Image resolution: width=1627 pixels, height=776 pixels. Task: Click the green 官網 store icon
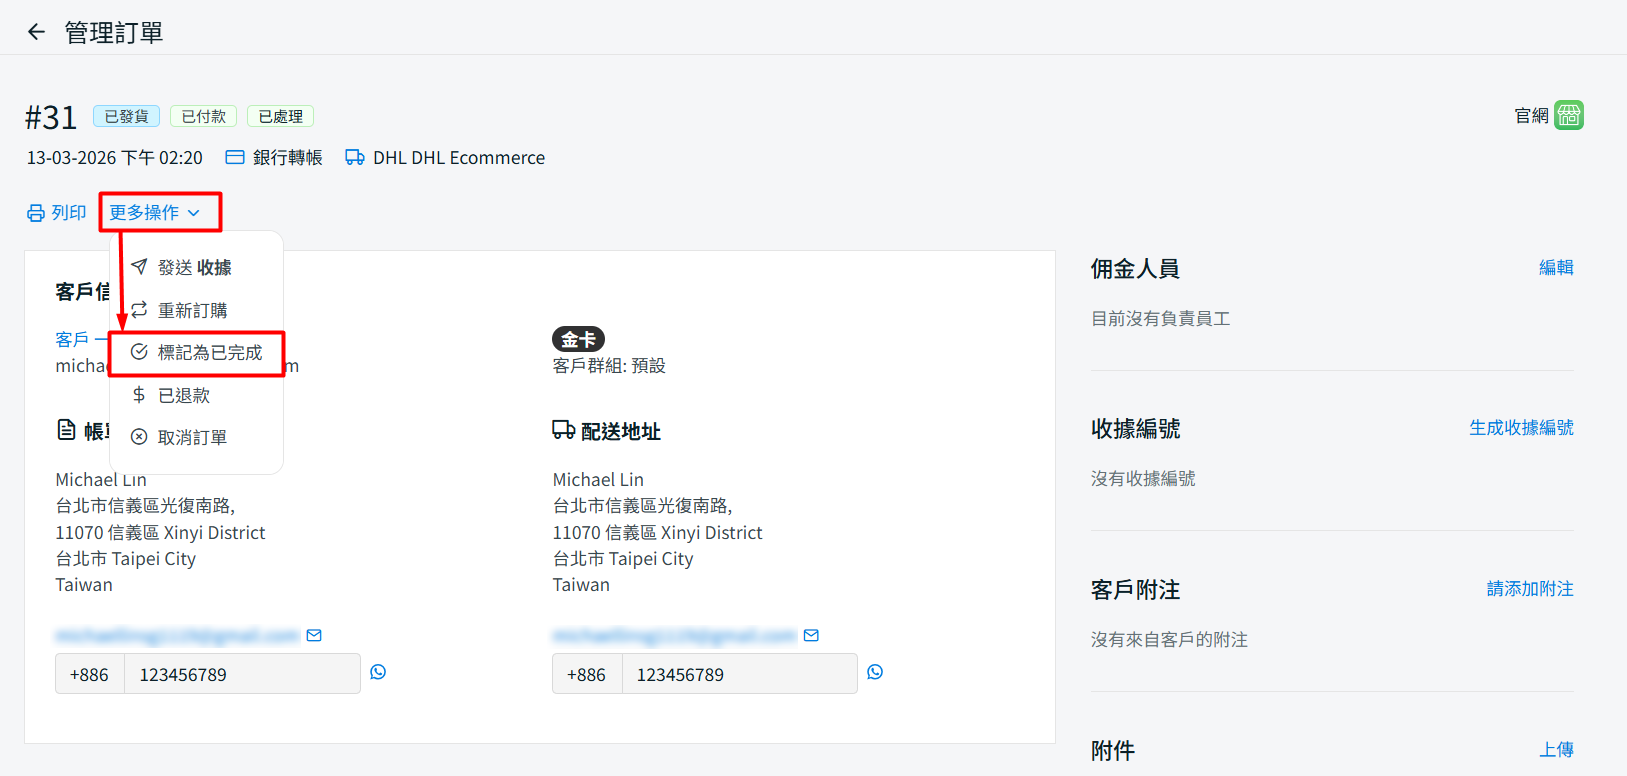click(1569, 115)
